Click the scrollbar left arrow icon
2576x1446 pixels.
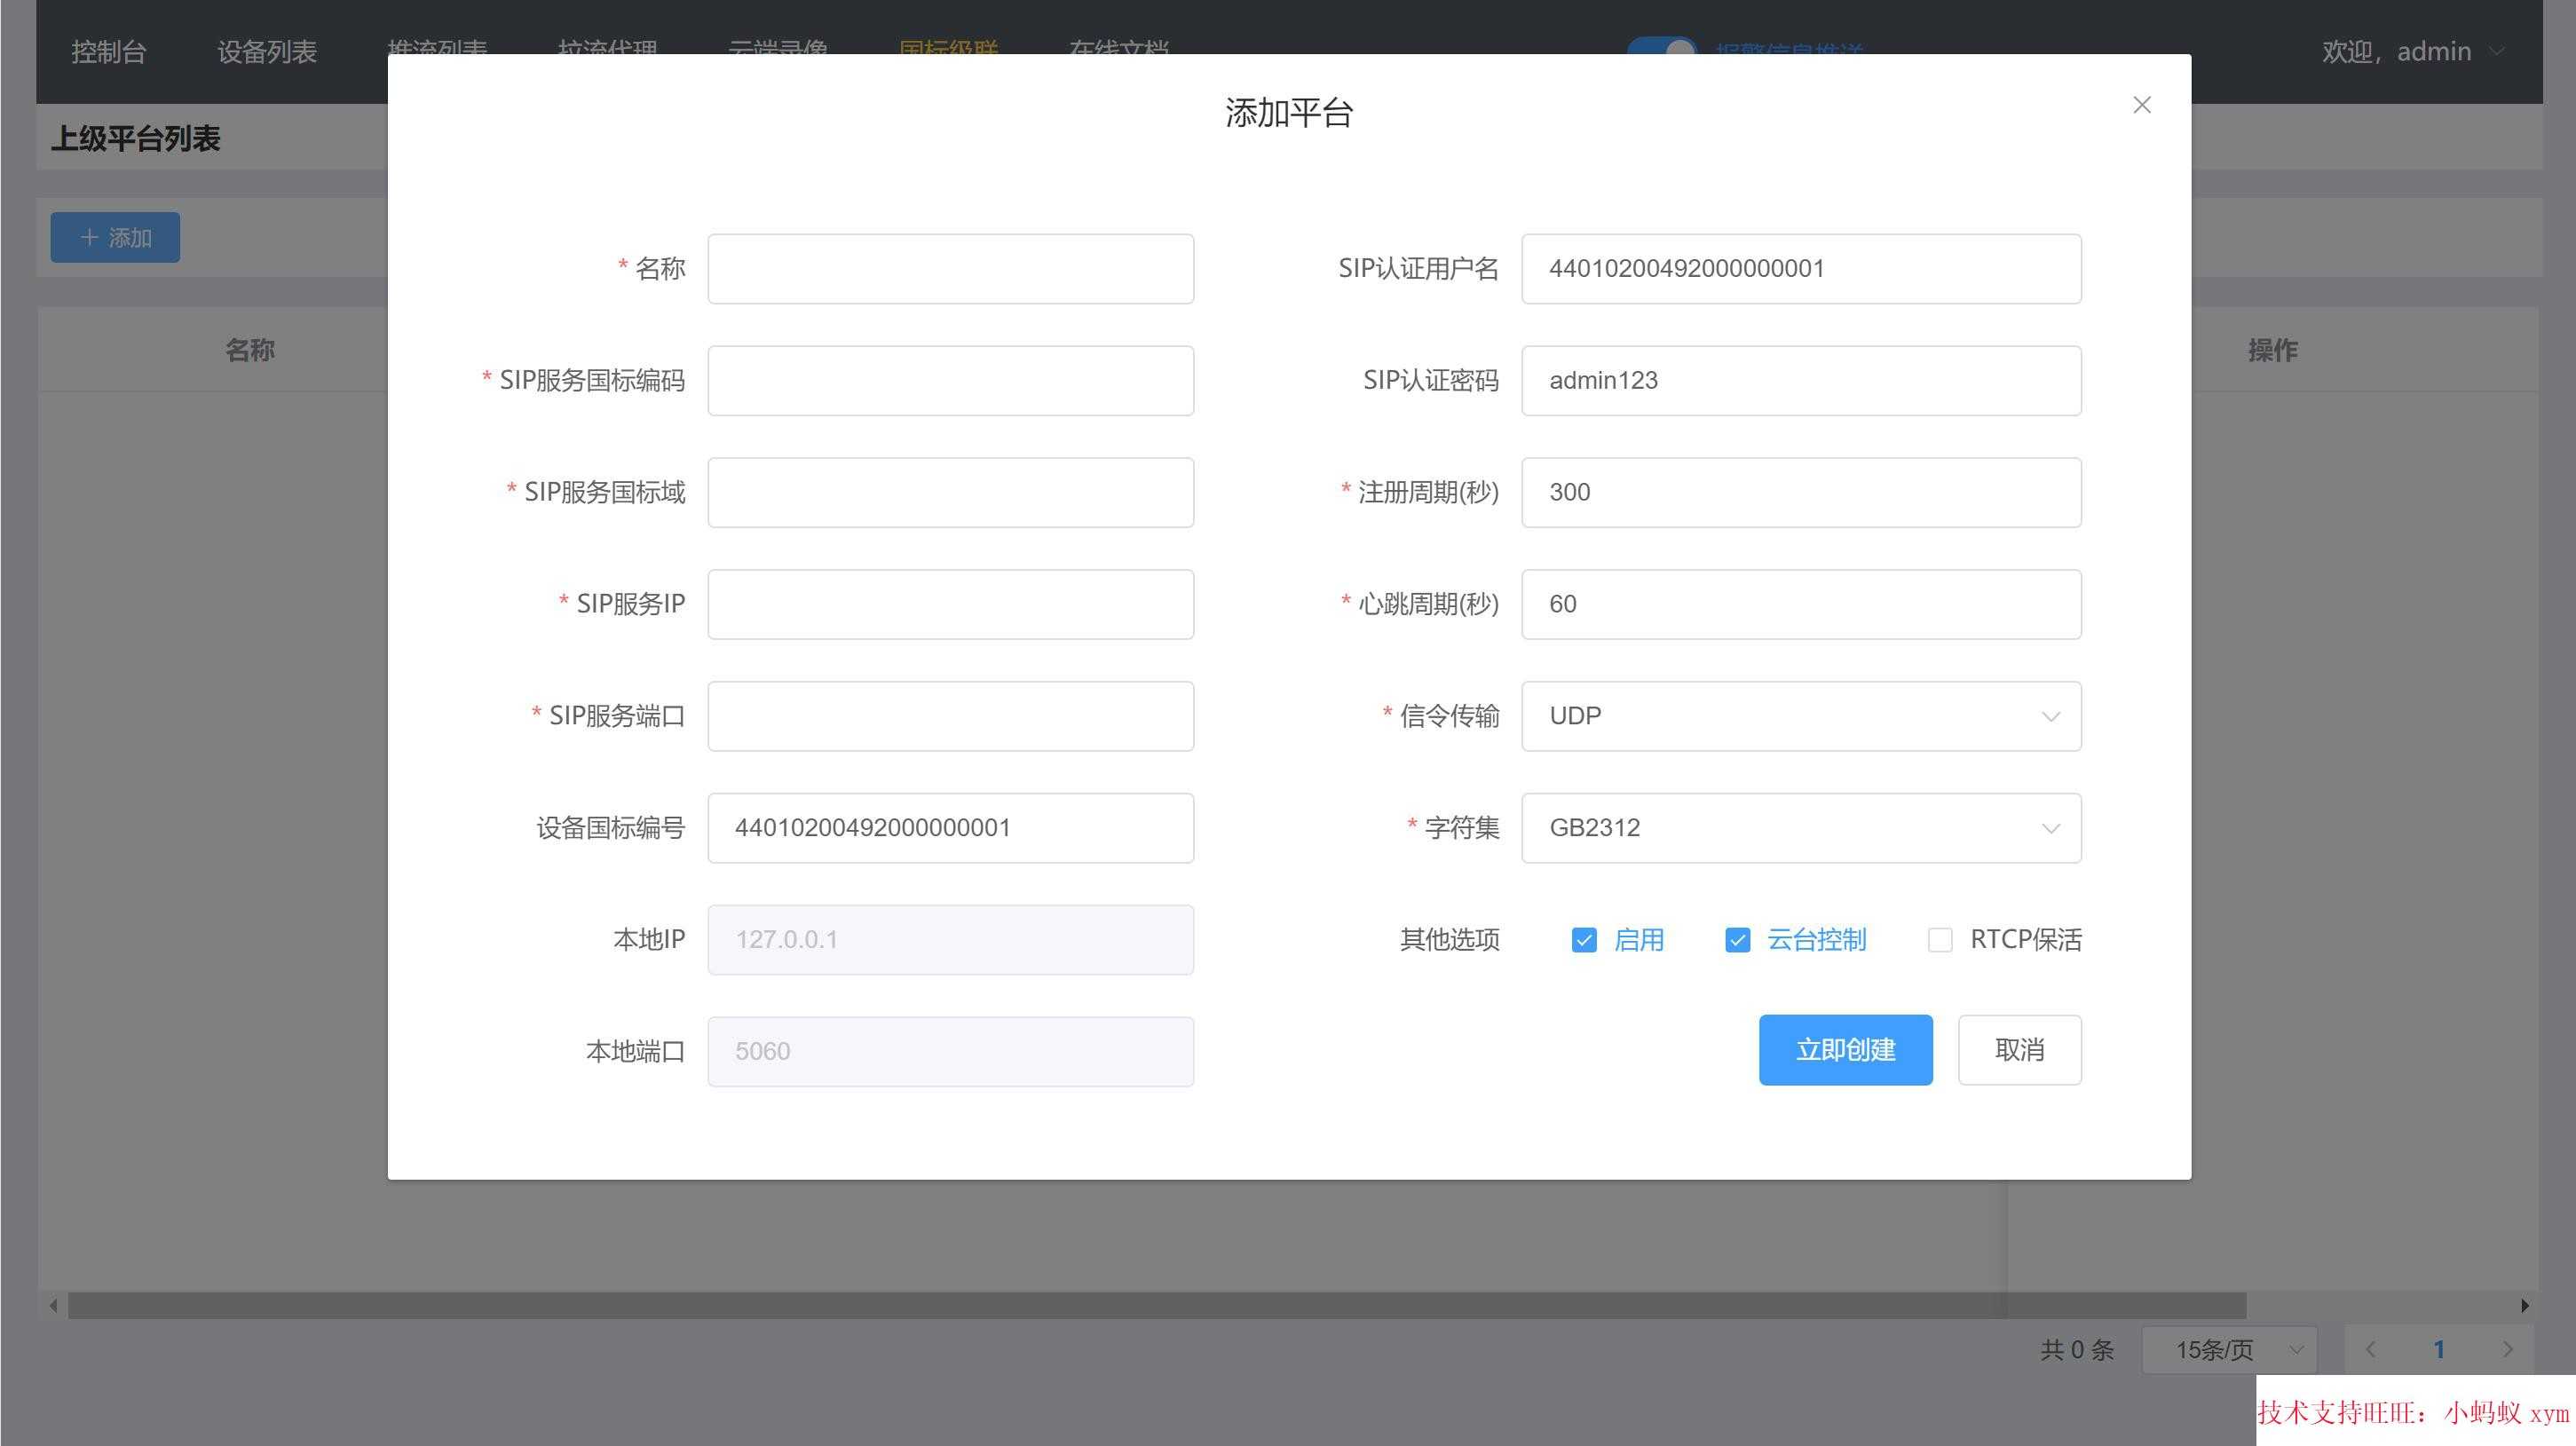click(x=53, y=1305)
